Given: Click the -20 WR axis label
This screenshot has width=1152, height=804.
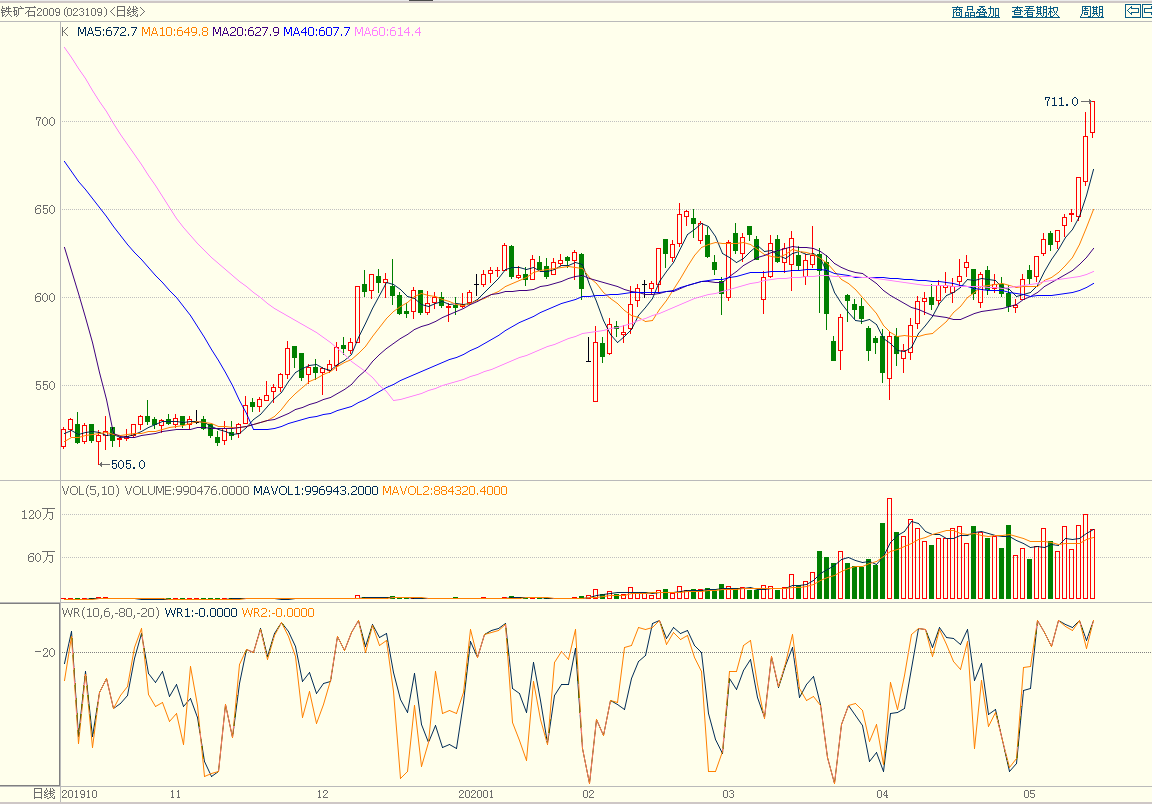Looking at the screenshot, I should coord(45,652).
